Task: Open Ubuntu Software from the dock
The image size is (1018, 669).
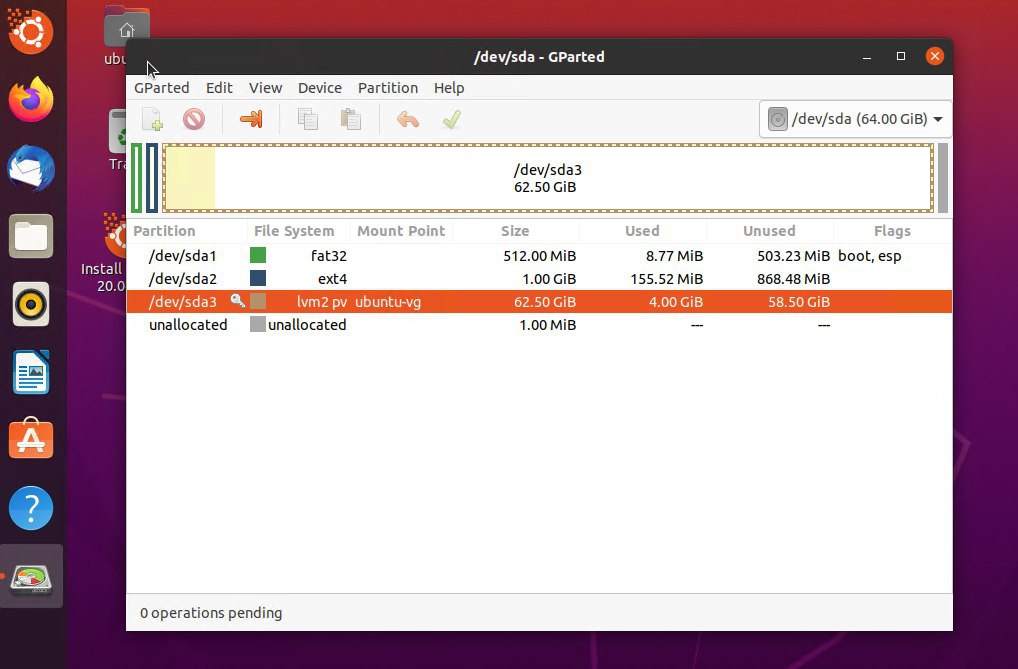Action: [31, 439]
